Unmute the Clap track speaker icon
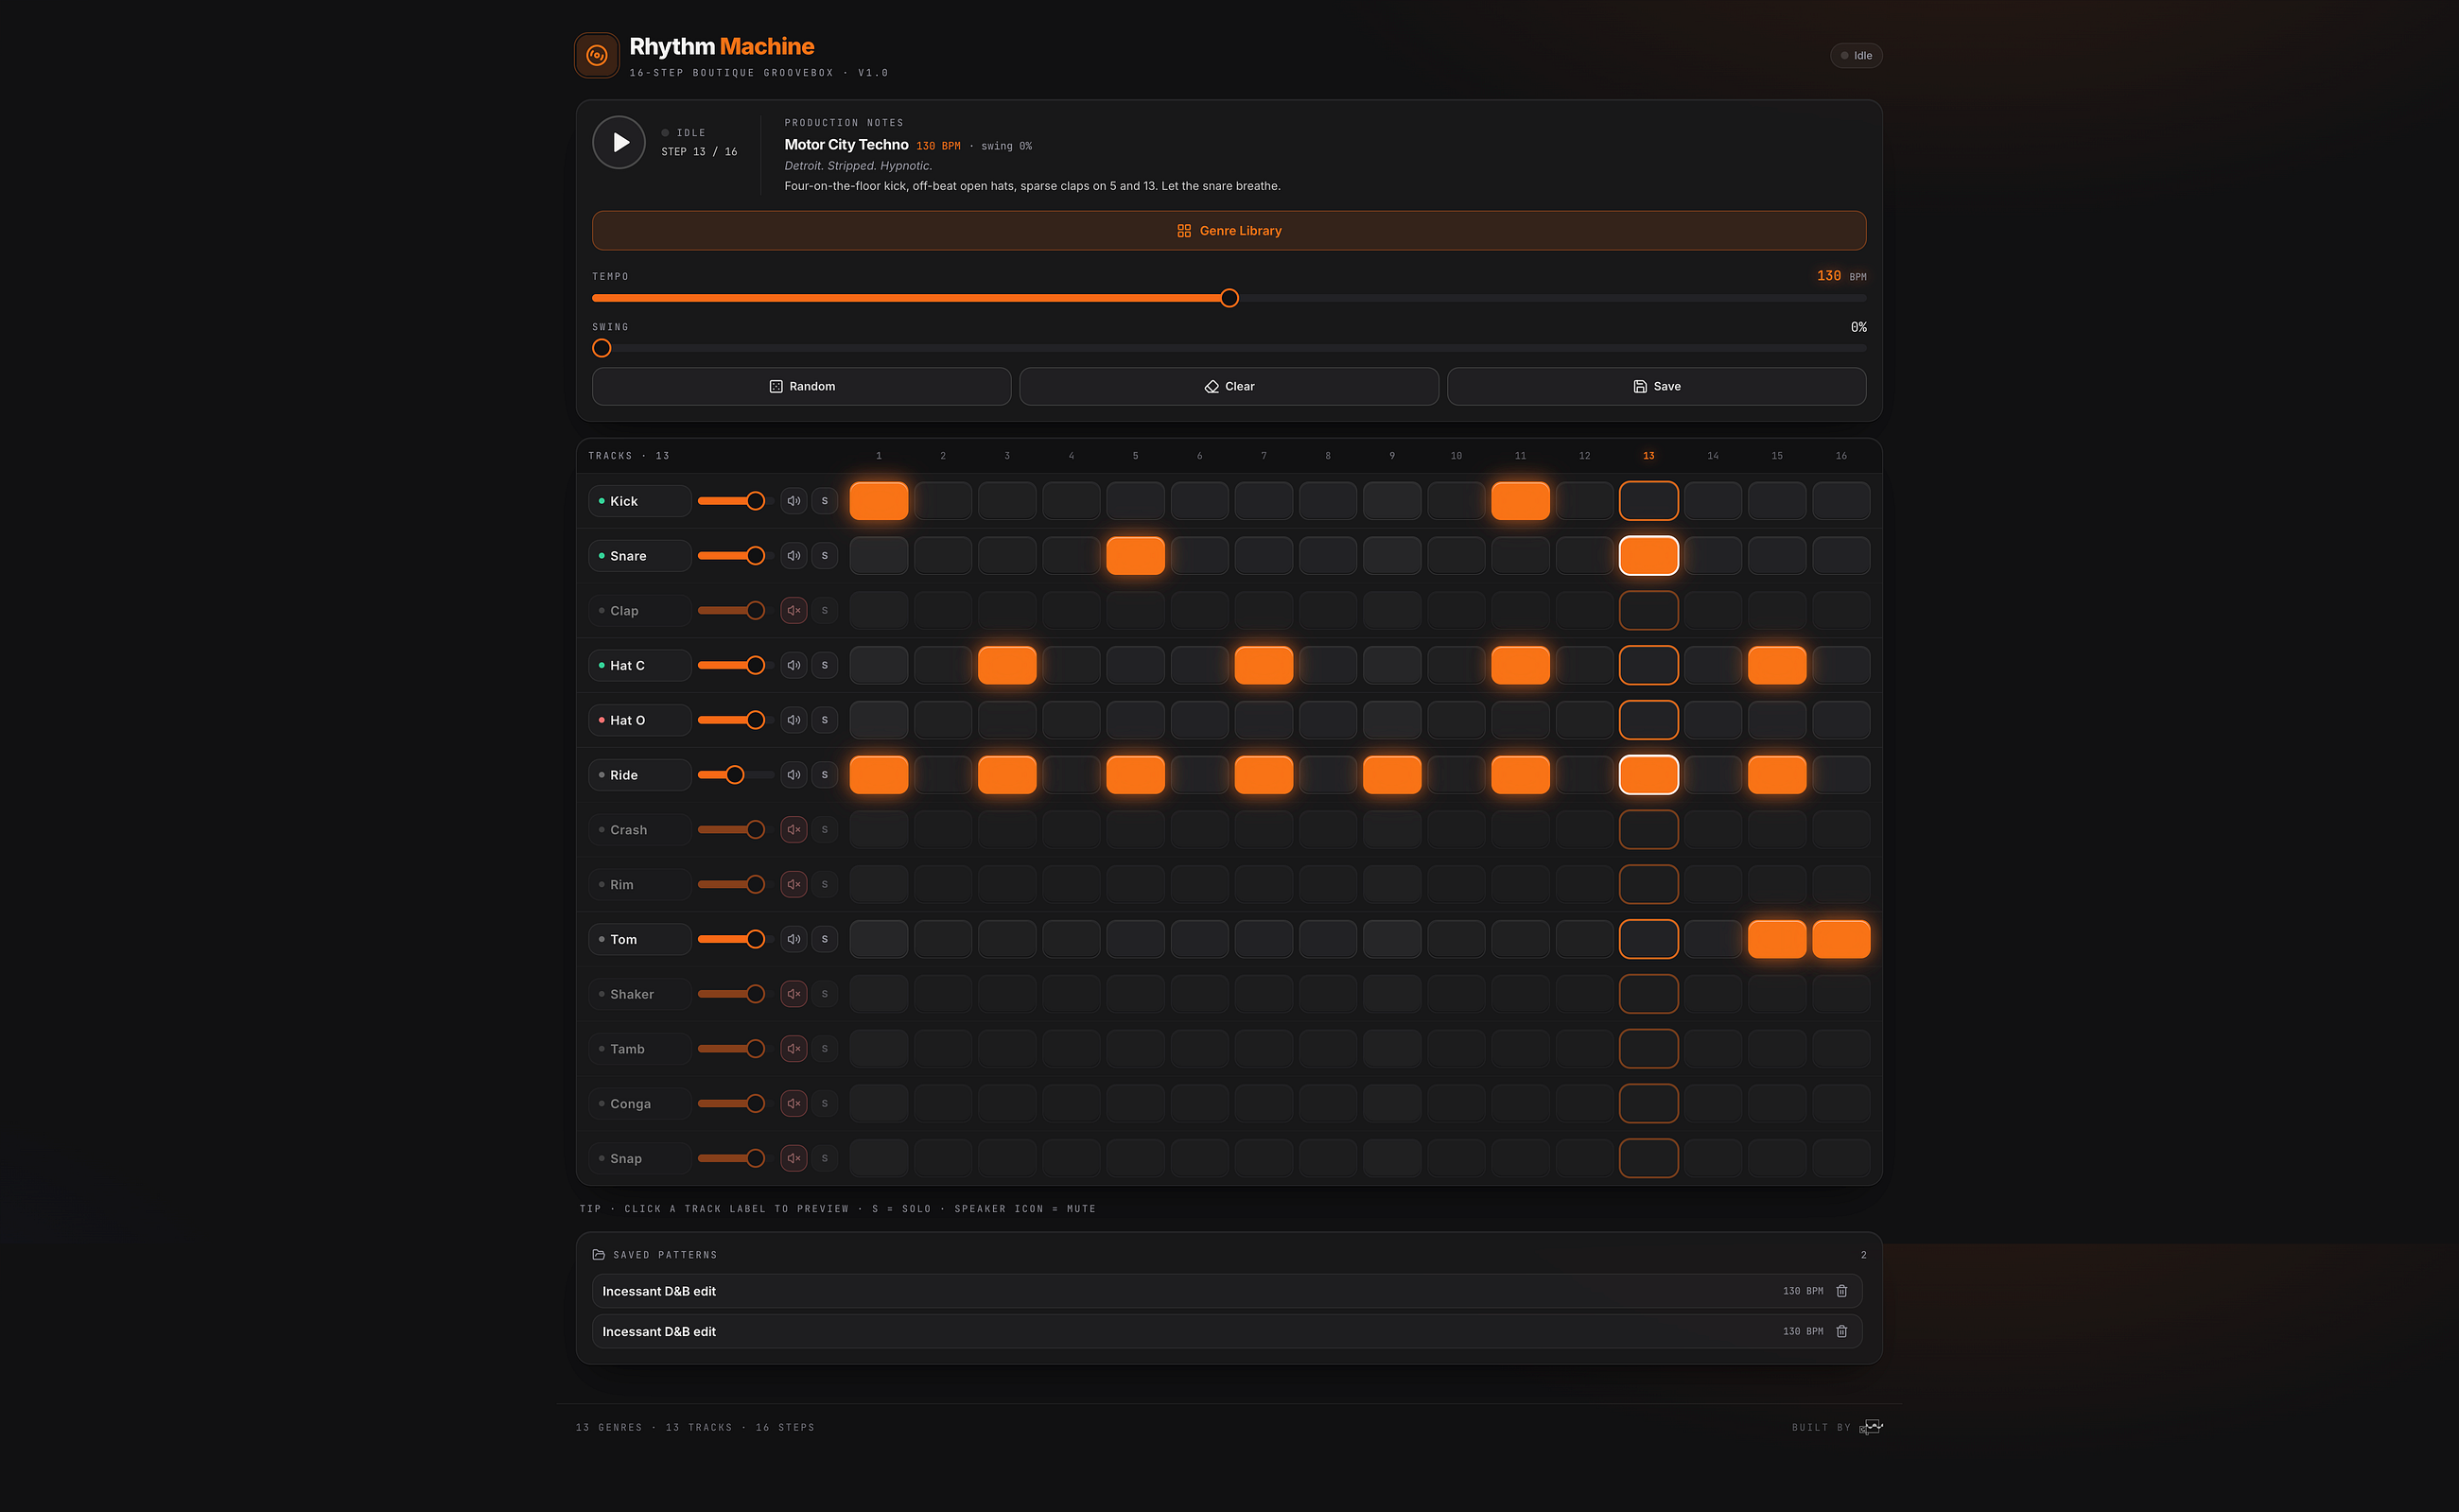Screen dimensions: 2459x1512 pyautogui.click(x=794, y=610)
